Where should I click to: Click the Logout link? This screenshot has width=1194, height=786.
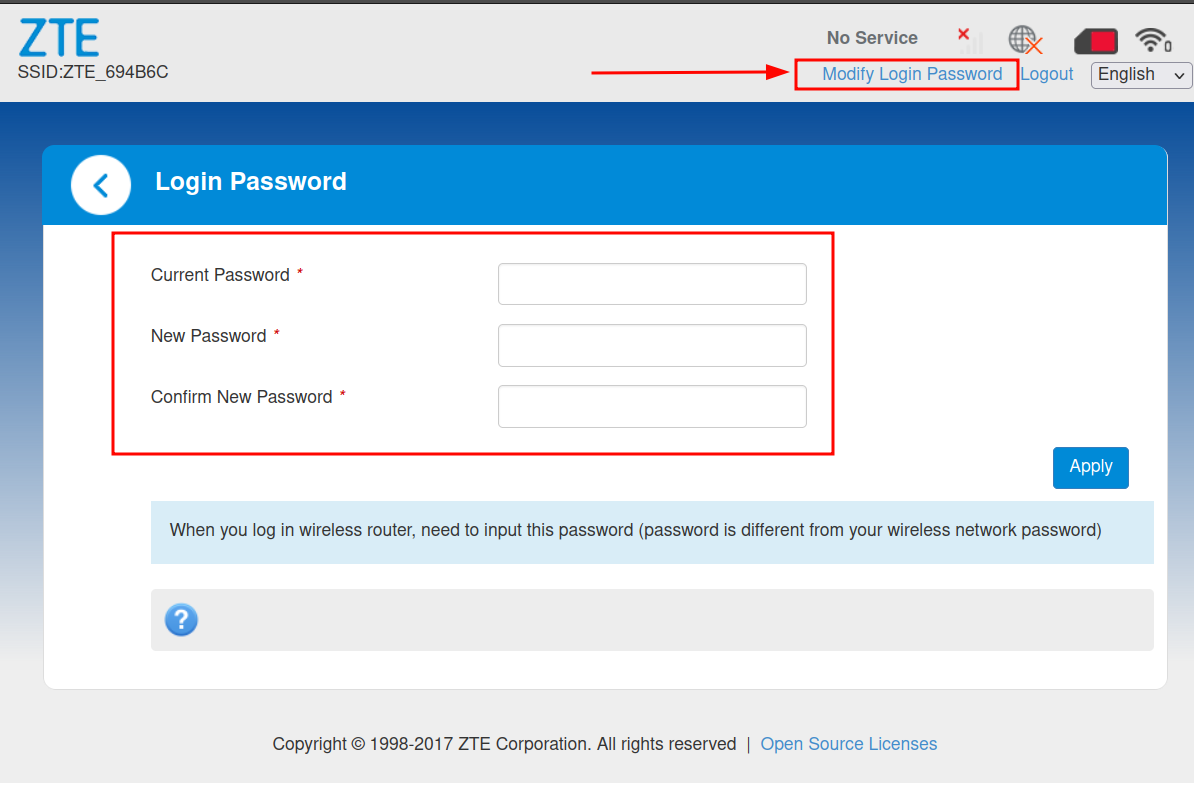tap(1046, 74)
